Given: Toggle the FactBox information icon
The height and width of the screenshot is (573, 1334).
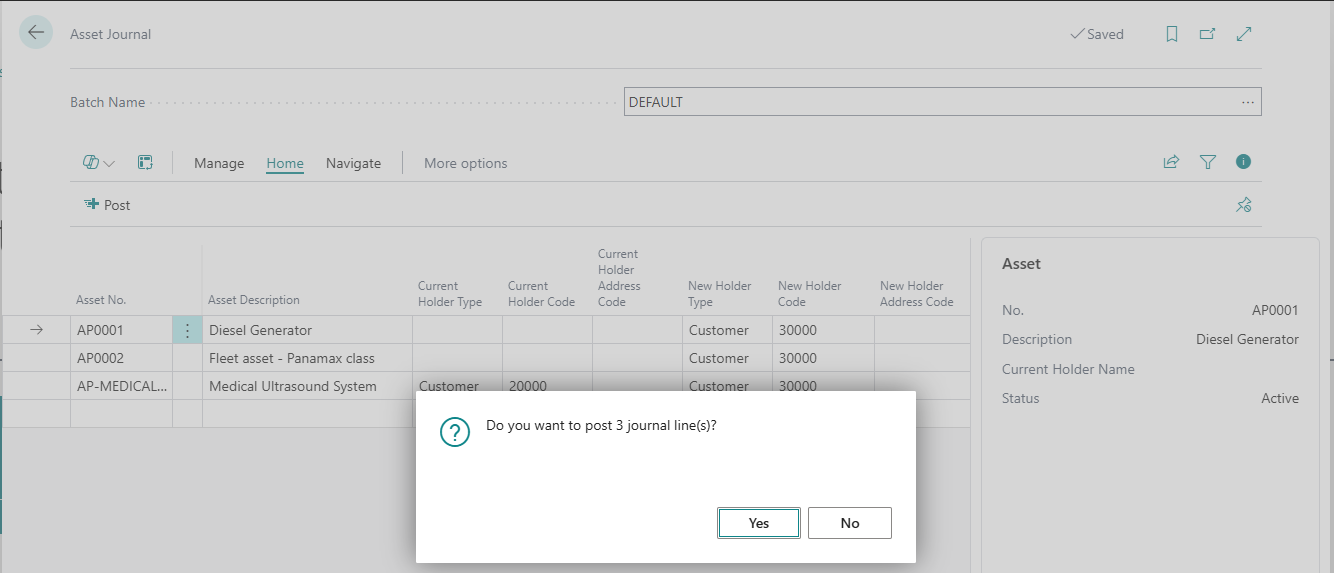Looking at the screenshot, I should [1244, 162].
